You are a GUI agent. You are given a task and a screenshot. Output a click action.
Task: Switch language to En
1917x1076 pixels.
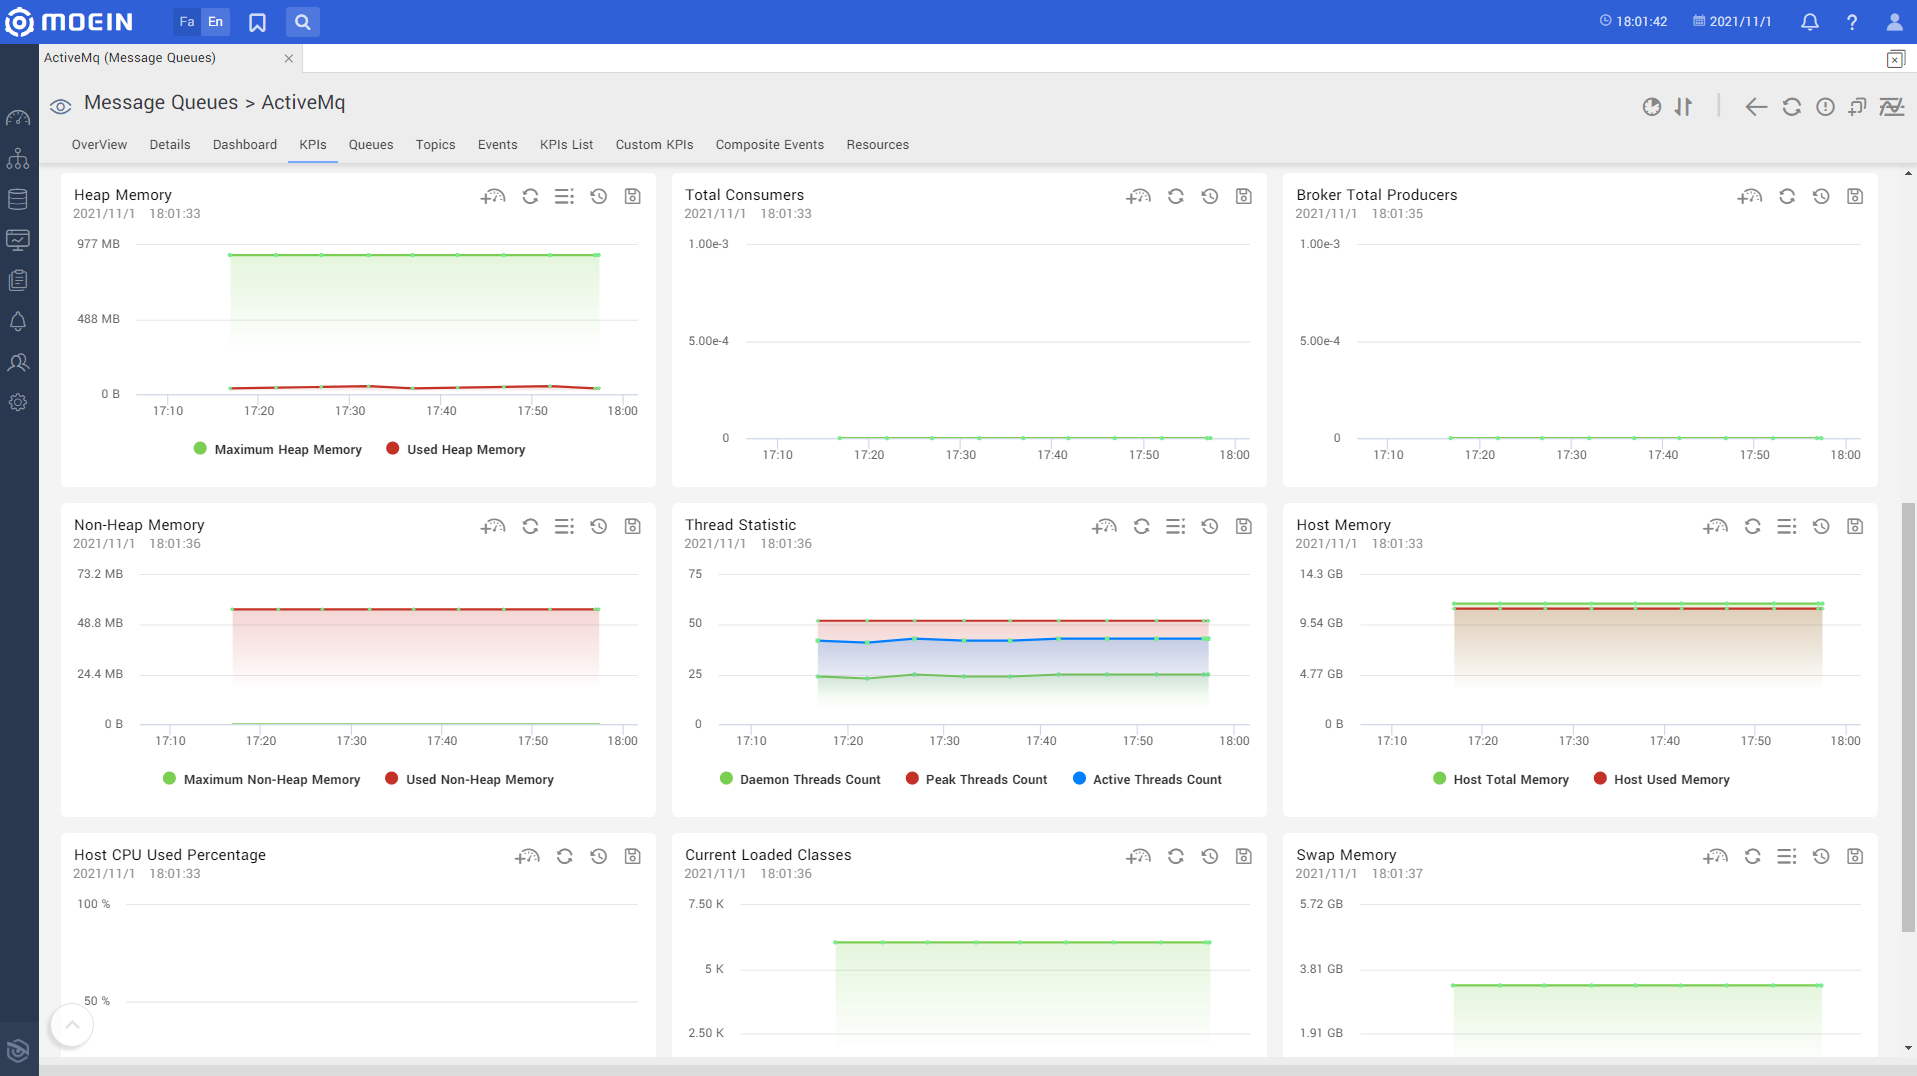[215, 21]
